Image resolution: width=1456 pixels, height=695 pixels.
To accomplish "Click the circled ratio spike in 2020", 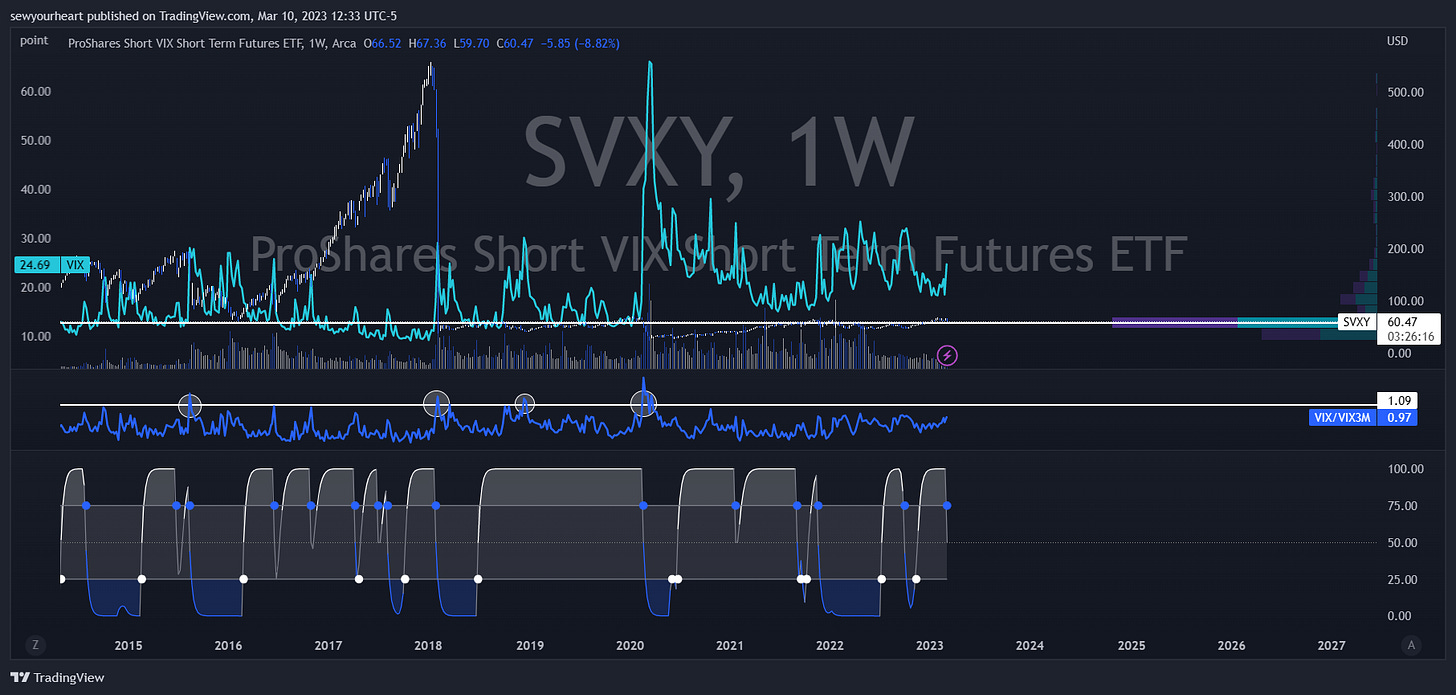I will pyautogui.click(x=644, y=404).
